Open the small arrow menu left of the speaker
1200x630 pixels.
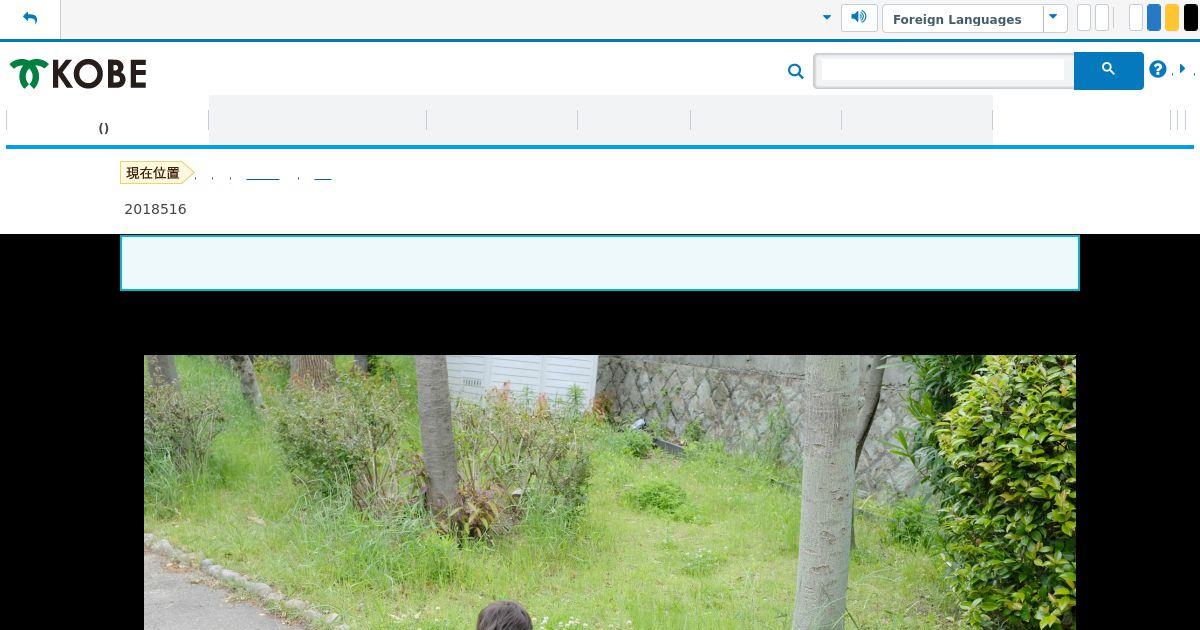[826, 18]
